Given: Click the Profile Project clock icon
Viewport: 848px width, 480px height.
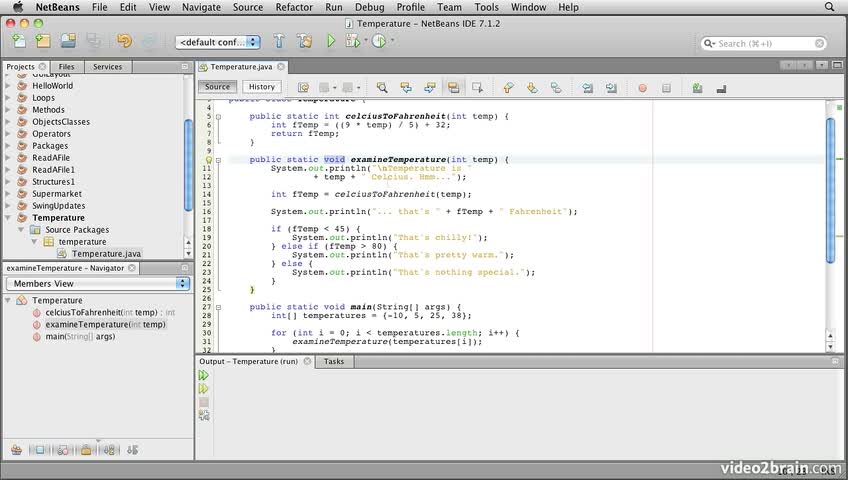Looking at the screenshot, I should 379,41.
